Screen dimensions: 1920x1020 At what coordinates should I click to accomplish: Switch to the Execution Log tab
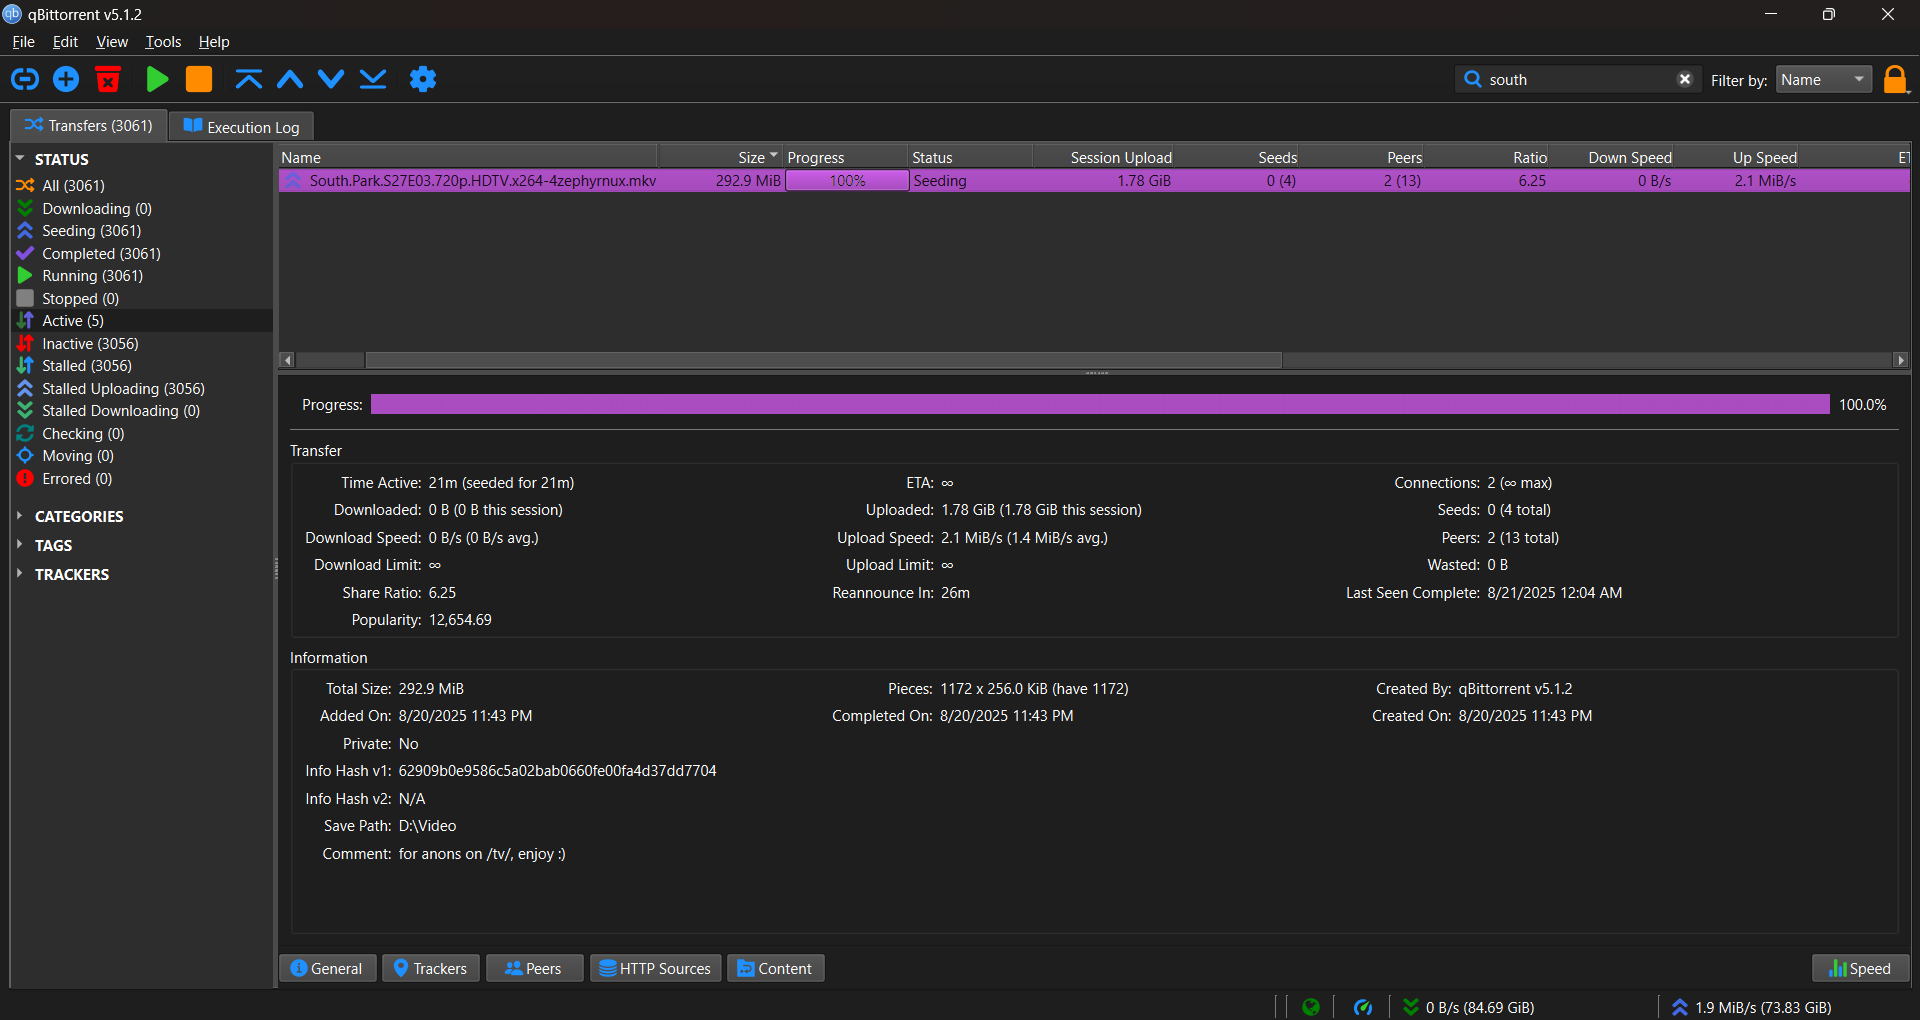(x=242, y=127)
